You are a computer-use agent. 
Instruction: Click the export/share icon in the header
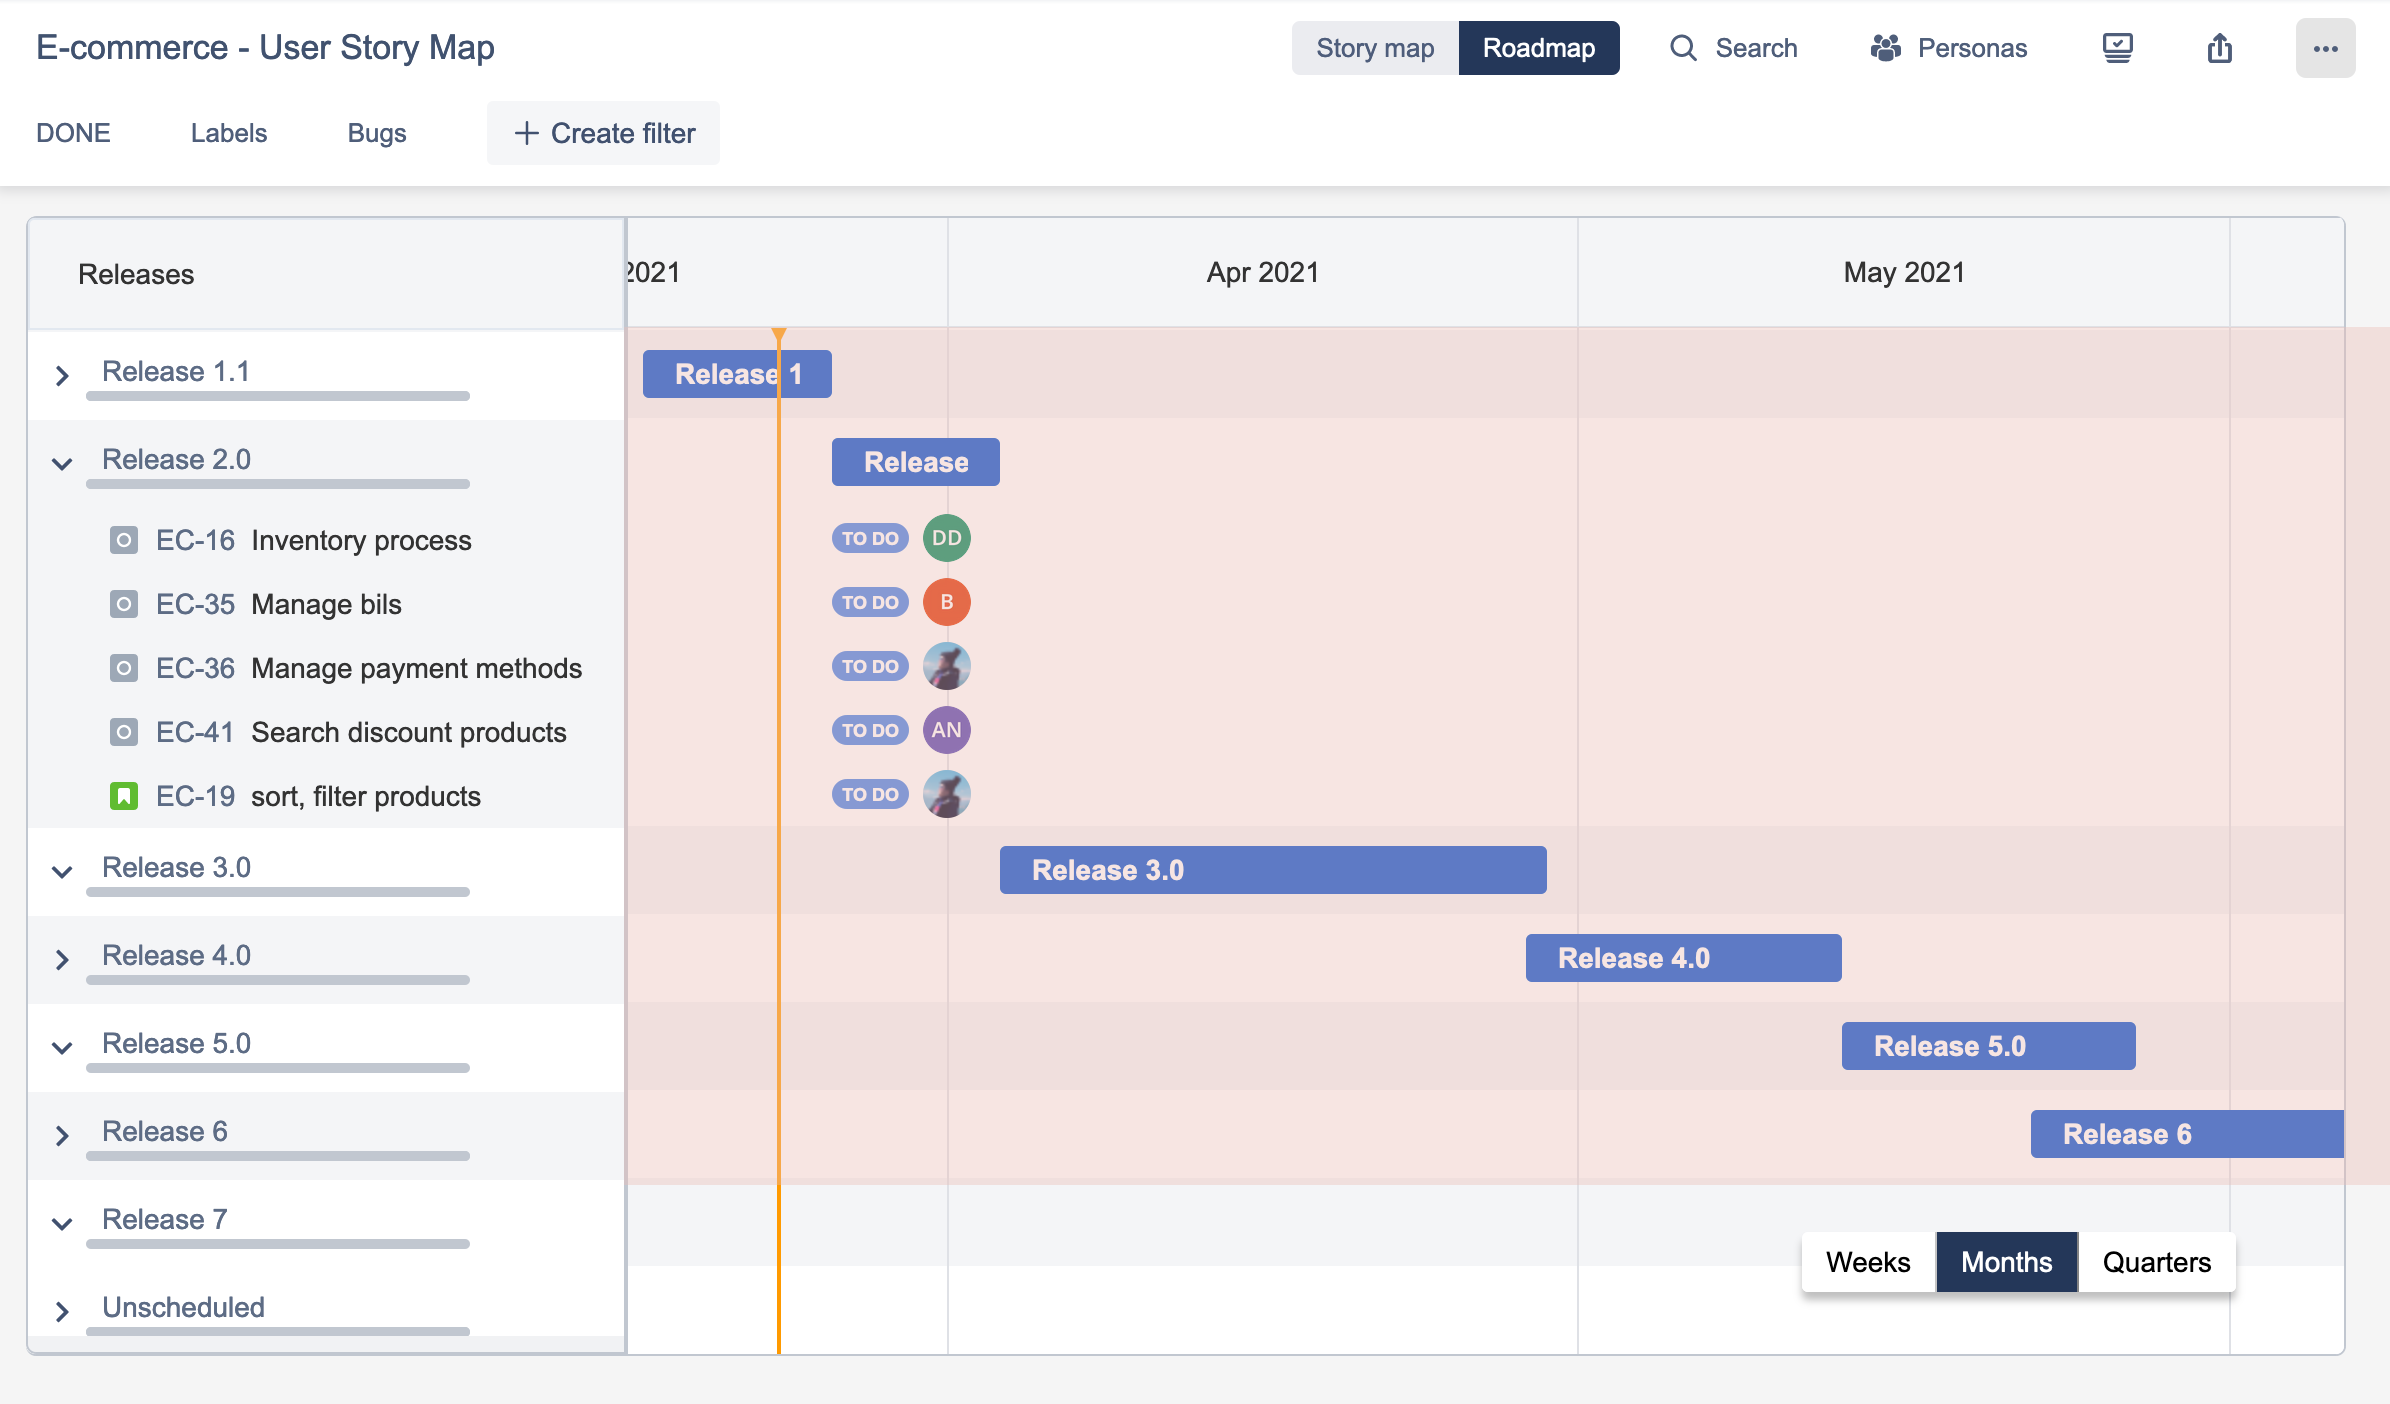pyautogui.click(x=2220, y=48)
